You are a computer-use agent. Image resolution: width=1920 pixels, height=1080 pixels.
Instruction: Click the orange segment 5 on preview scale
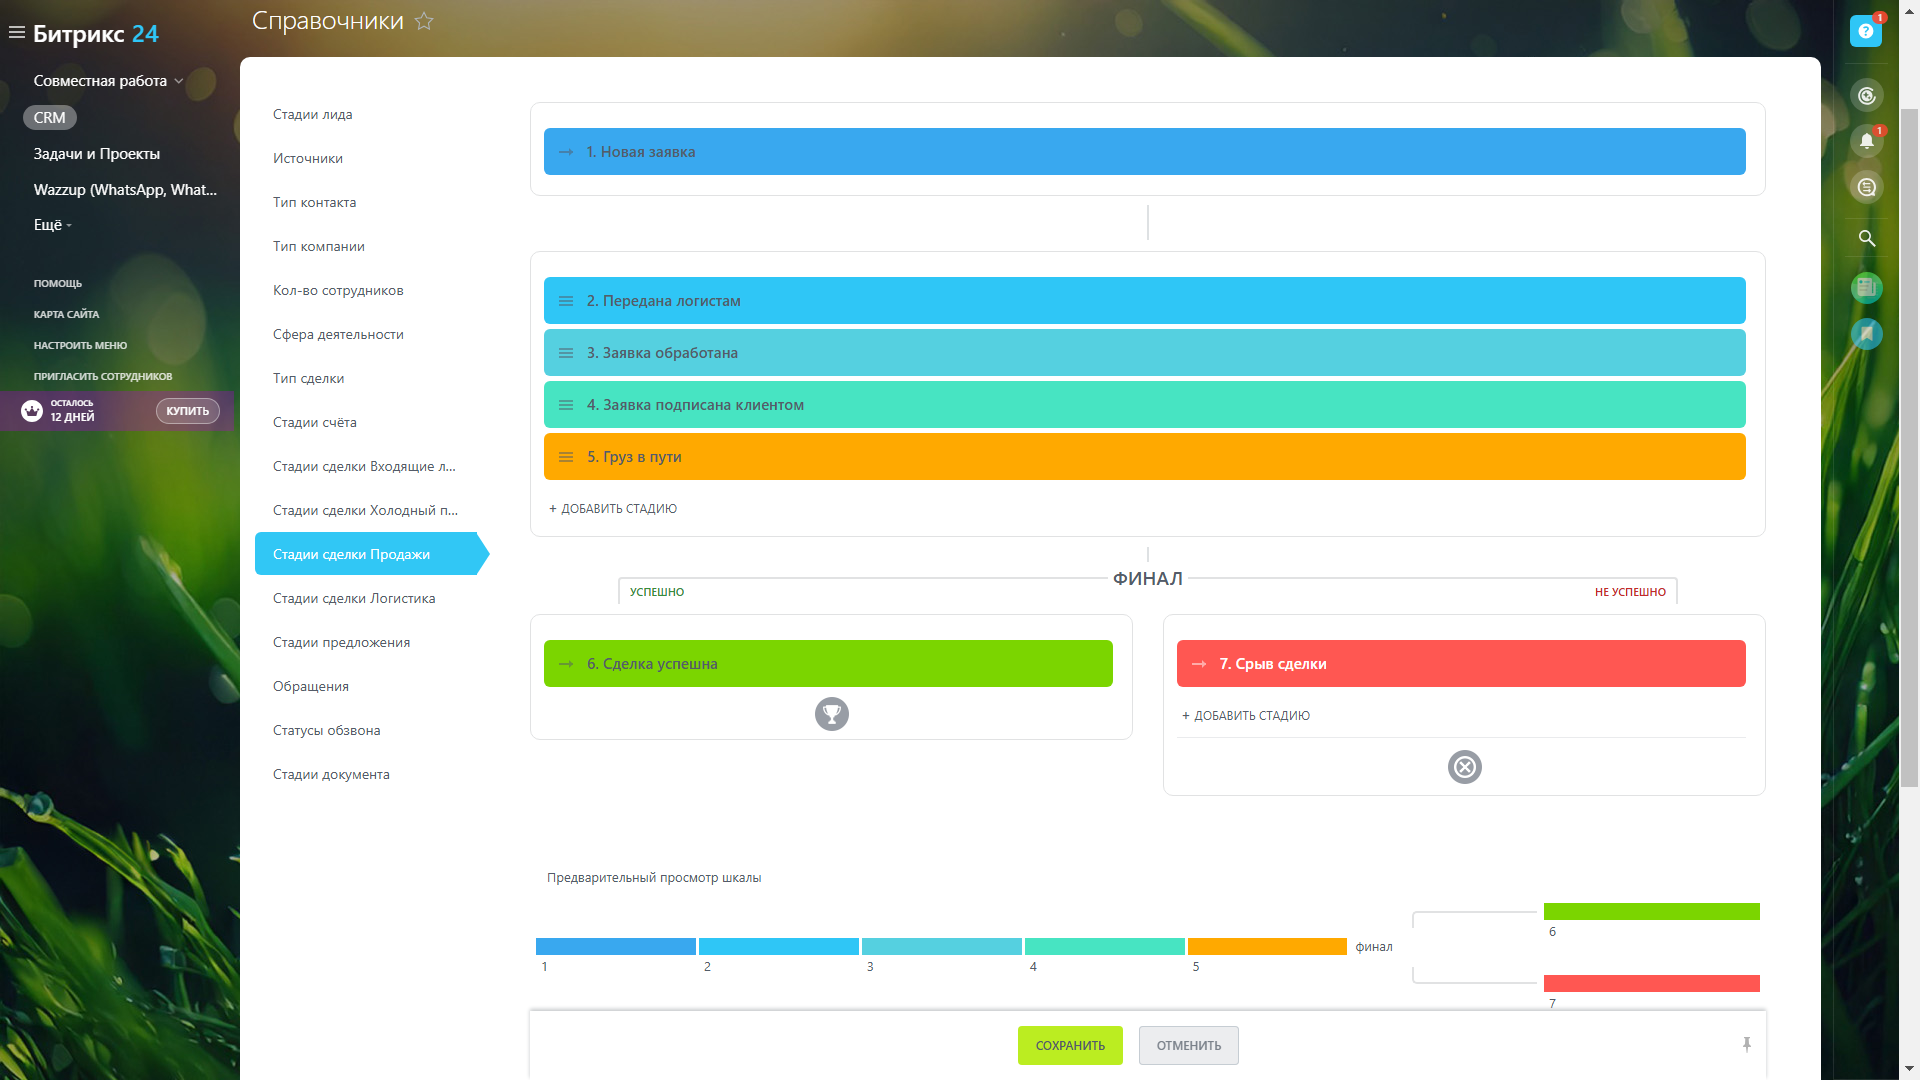click(1266, 946)
